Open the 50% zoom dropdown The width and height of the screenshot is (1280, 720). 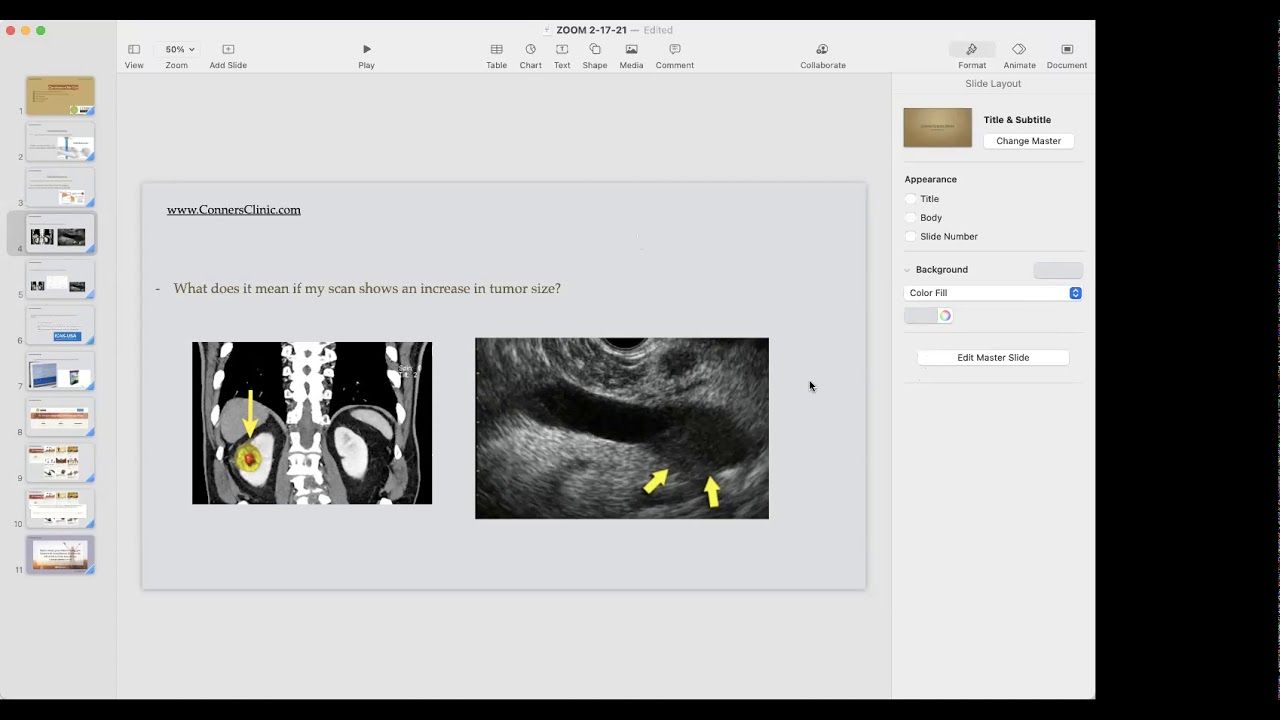180,49
